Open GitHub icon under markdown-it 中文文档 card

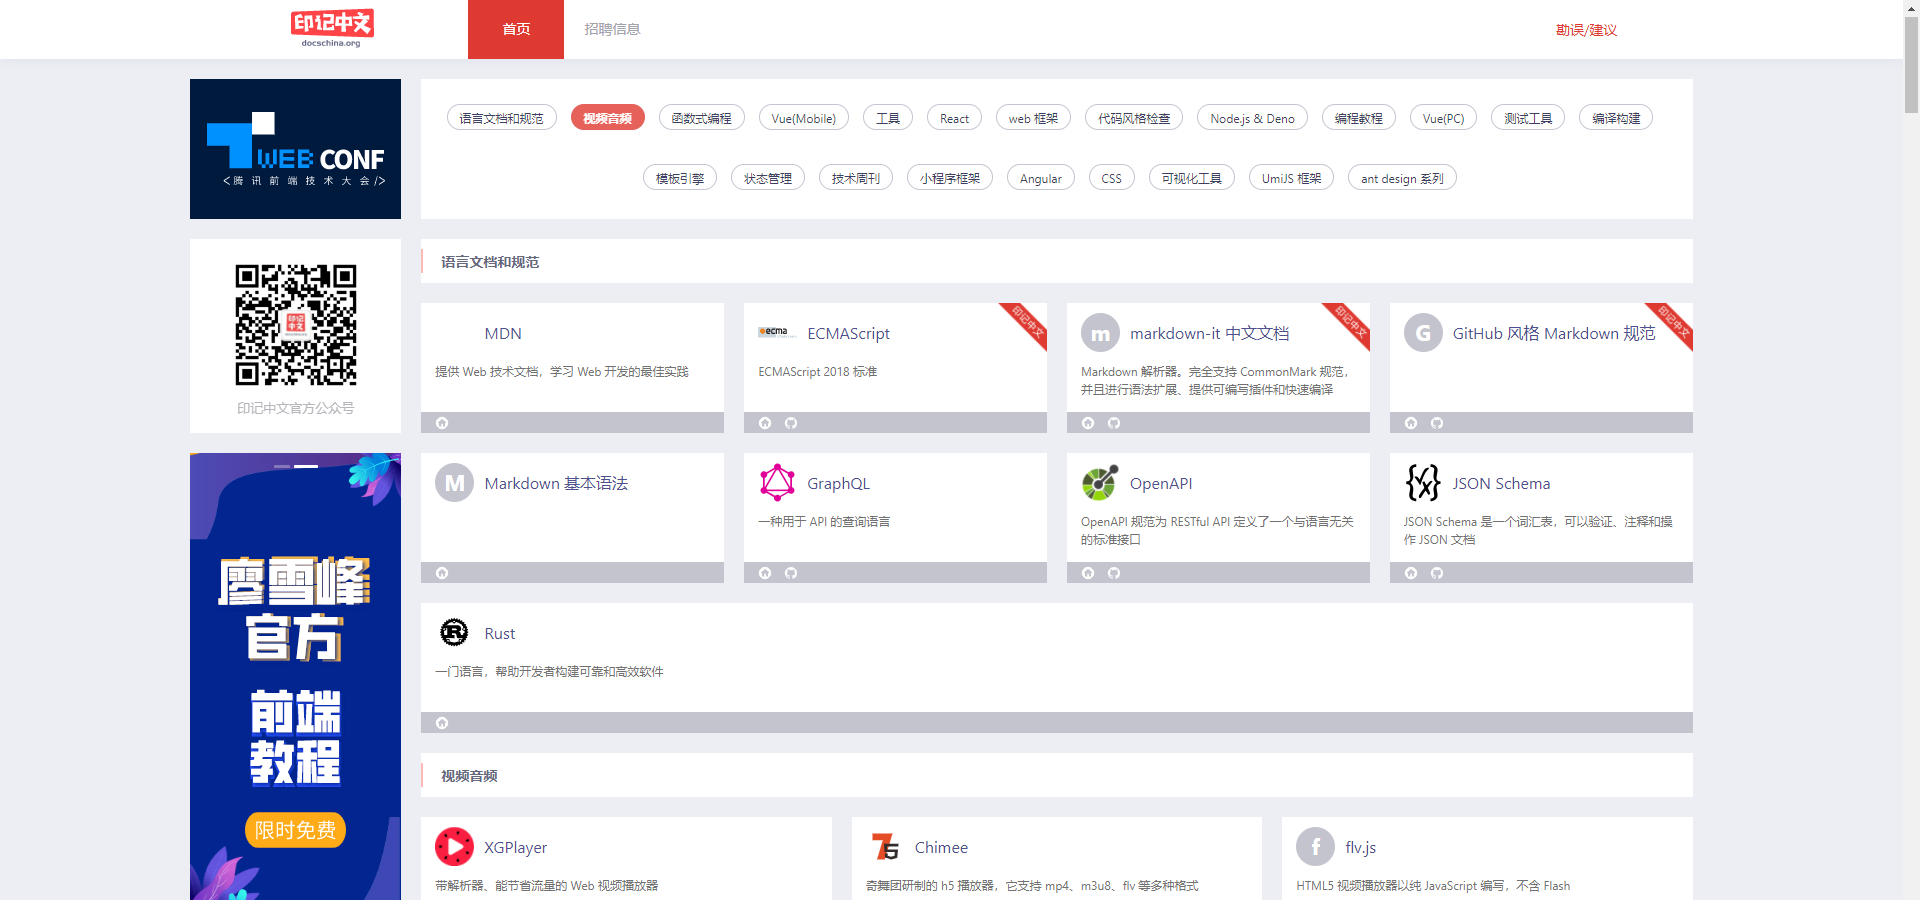pyautogui.click(x=1114, y=423)
